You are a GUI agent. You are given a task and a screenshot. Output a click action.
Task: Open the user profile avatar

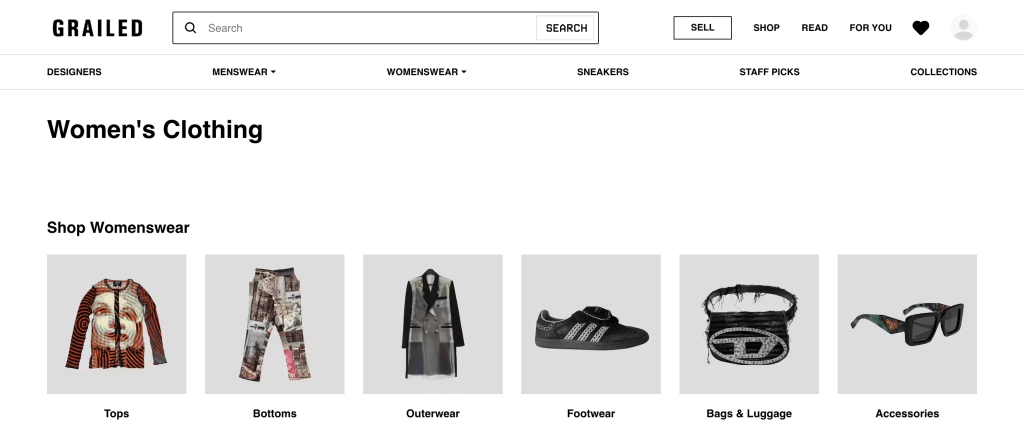point(963,28)
